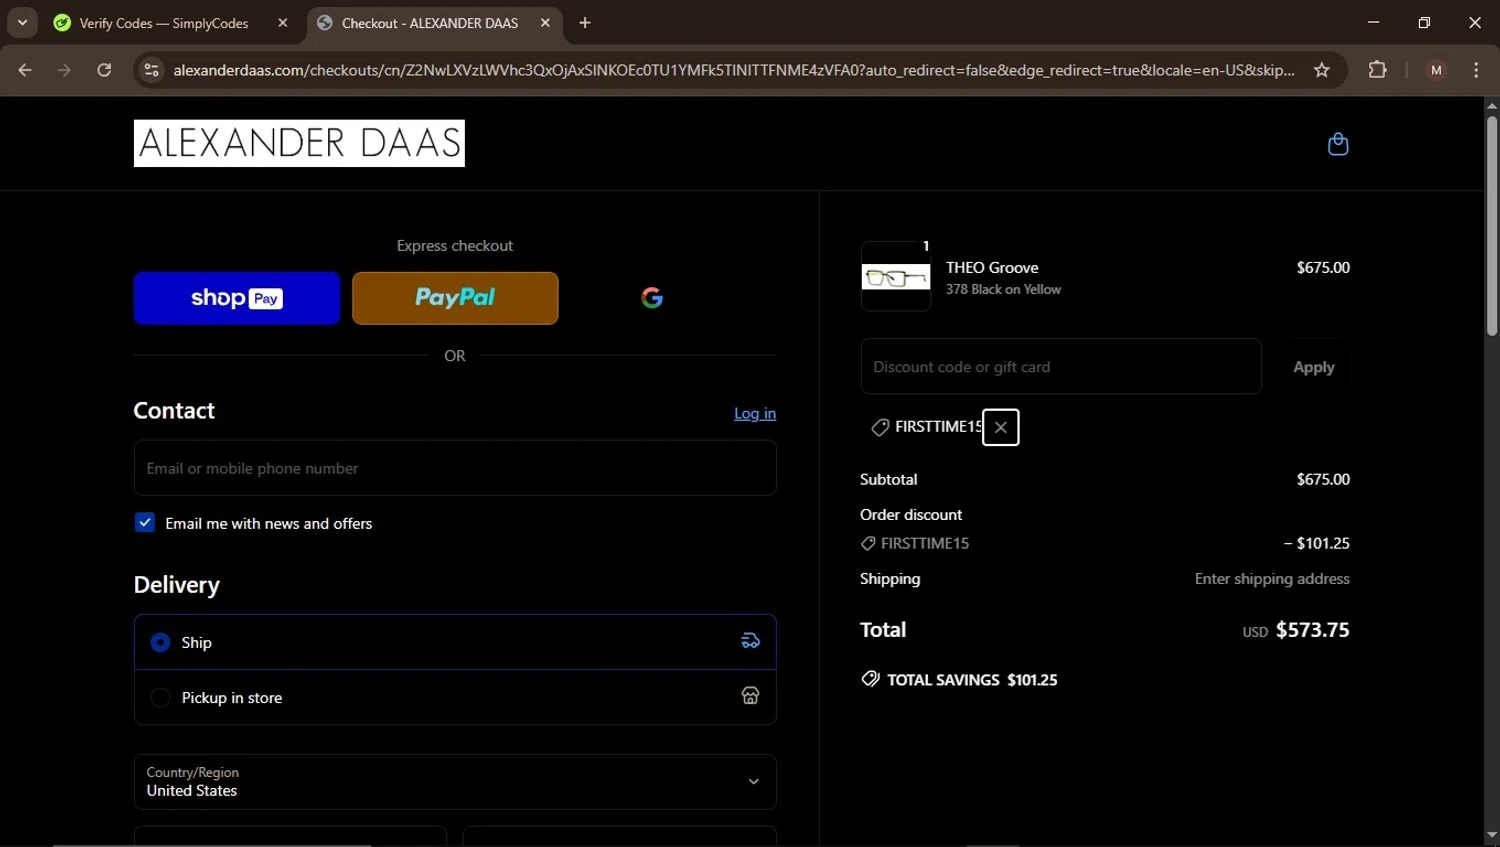Open the Country/Region dropdown
This screenshot has height=847, width=1500.
coord(455,782)
